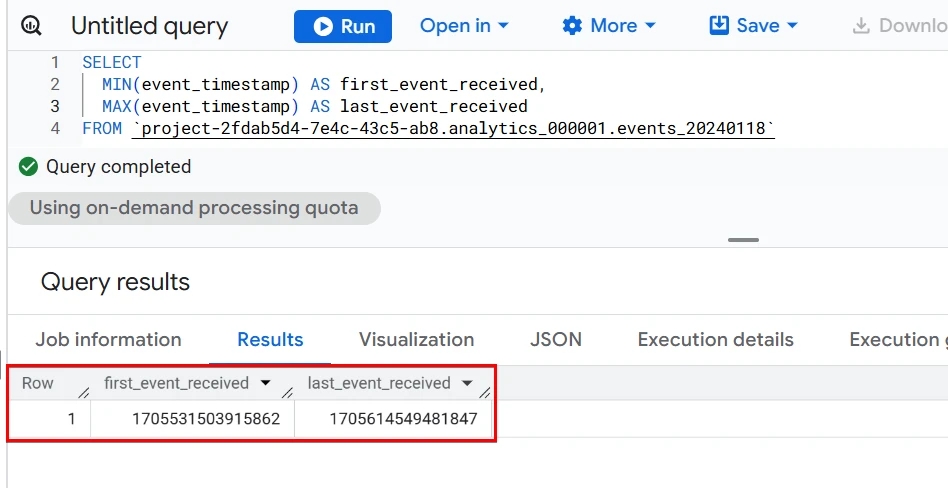Open the last_event_received column dropdown arrow
This screenshot has height=488, width=948.
[466, 383]
